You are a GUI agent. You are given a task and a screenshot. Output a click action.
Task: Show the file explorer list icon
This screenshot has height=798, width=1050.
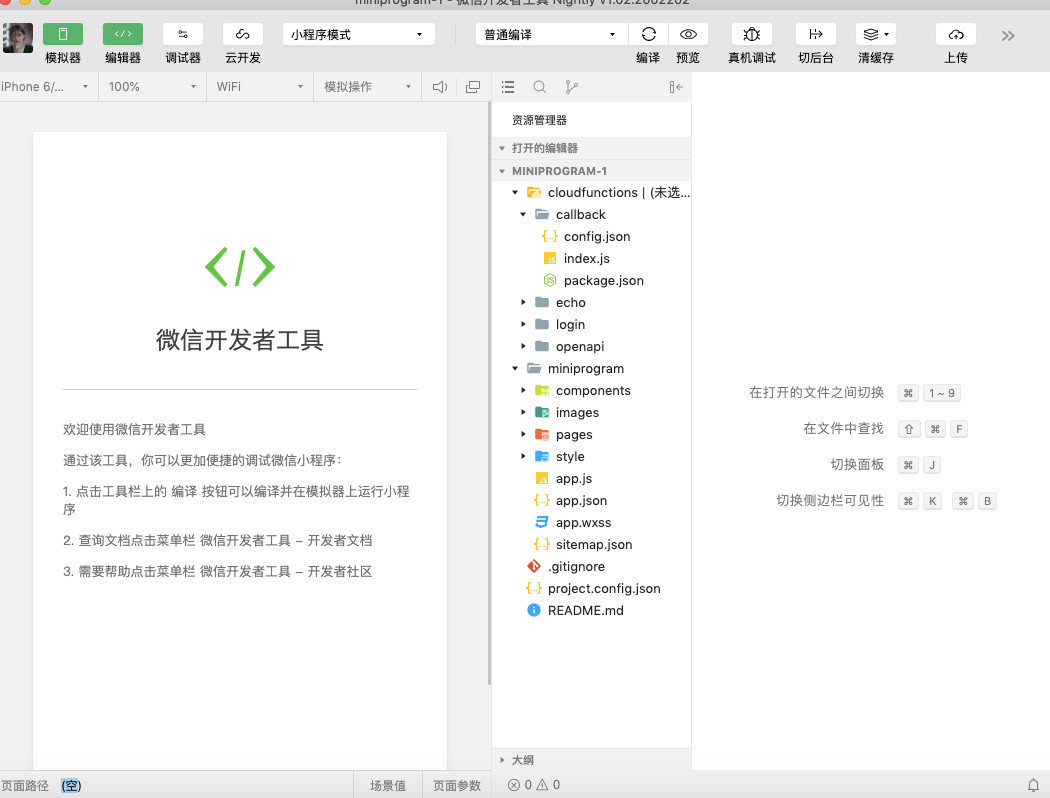508,87
